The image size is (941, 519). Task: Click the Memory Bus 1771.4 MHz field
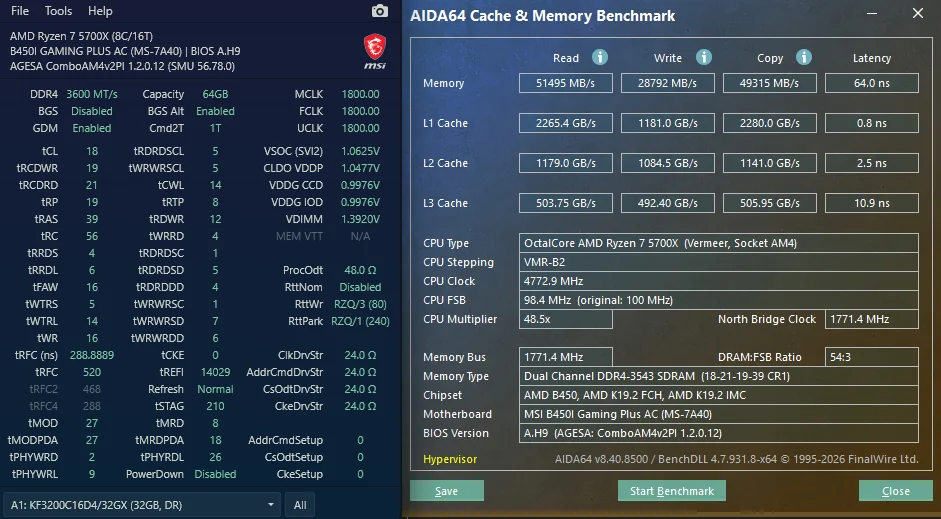[565, 357]
